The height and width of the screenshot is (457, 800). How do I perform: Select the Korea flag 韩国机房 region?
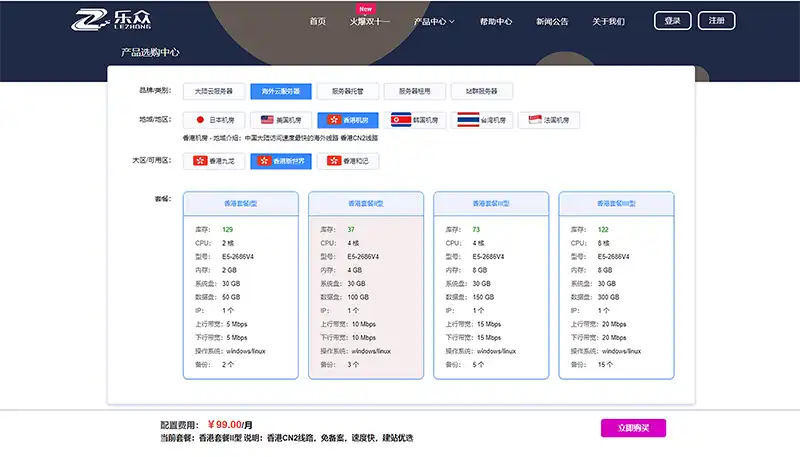pyautogui.click(x=415, y=120)
